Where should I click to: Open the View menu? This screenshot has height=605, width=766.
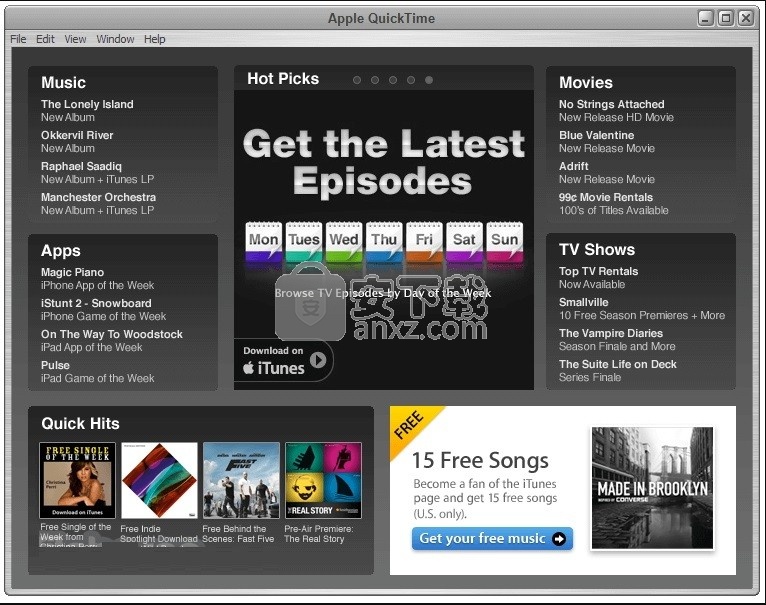pos(75,39)
